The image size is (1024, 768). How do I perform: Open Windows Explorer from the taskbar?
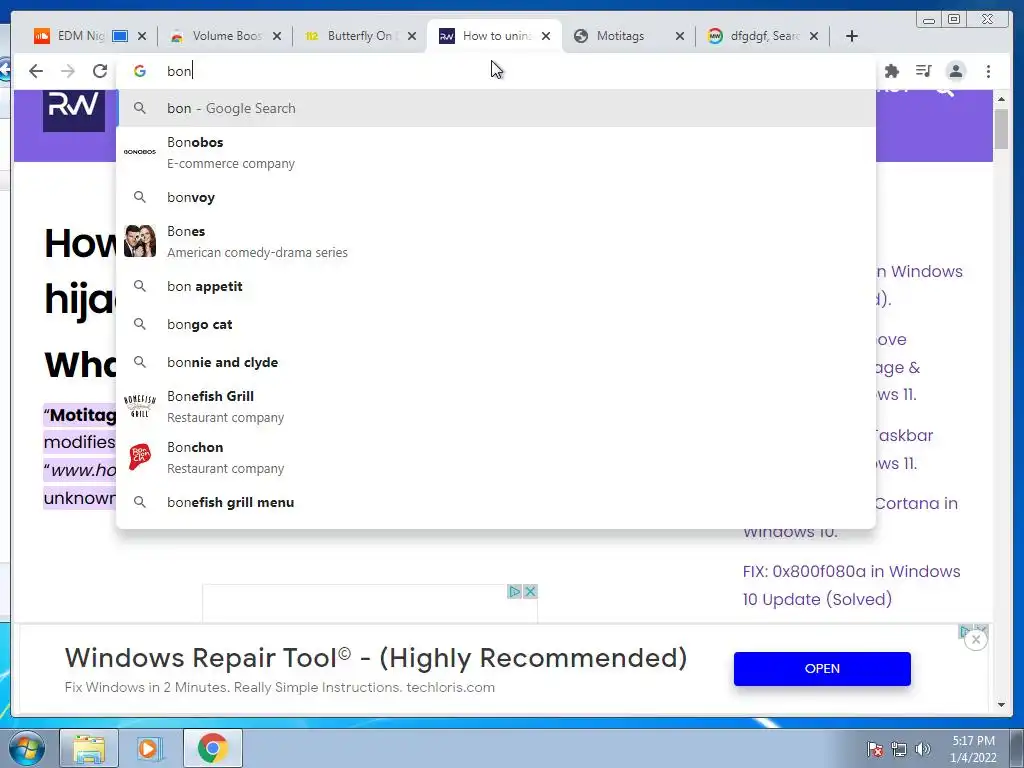(x=89, y=748)
